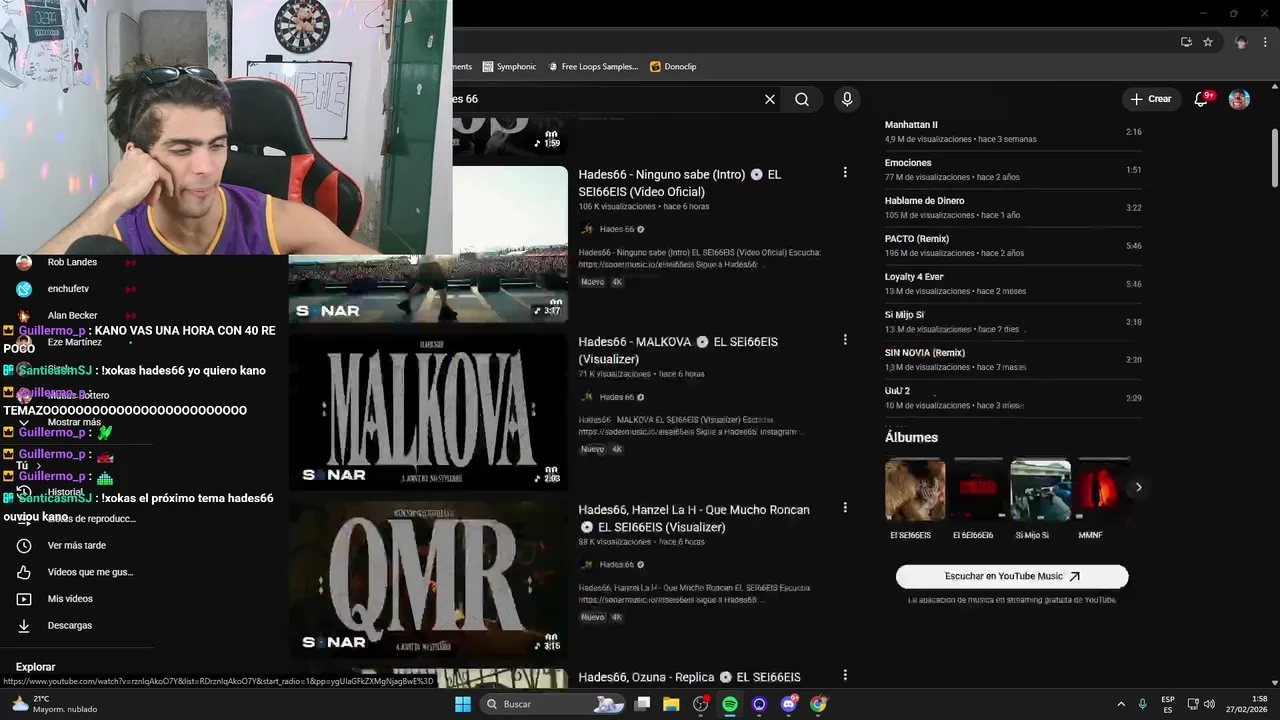Open Task View on the taskbar
Viewport: 1280px width, 720px height.
[643, 704]
